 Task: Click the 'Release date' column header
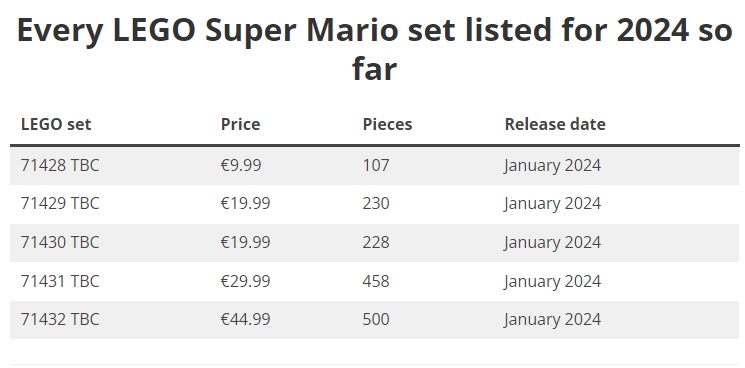[555, 124]
